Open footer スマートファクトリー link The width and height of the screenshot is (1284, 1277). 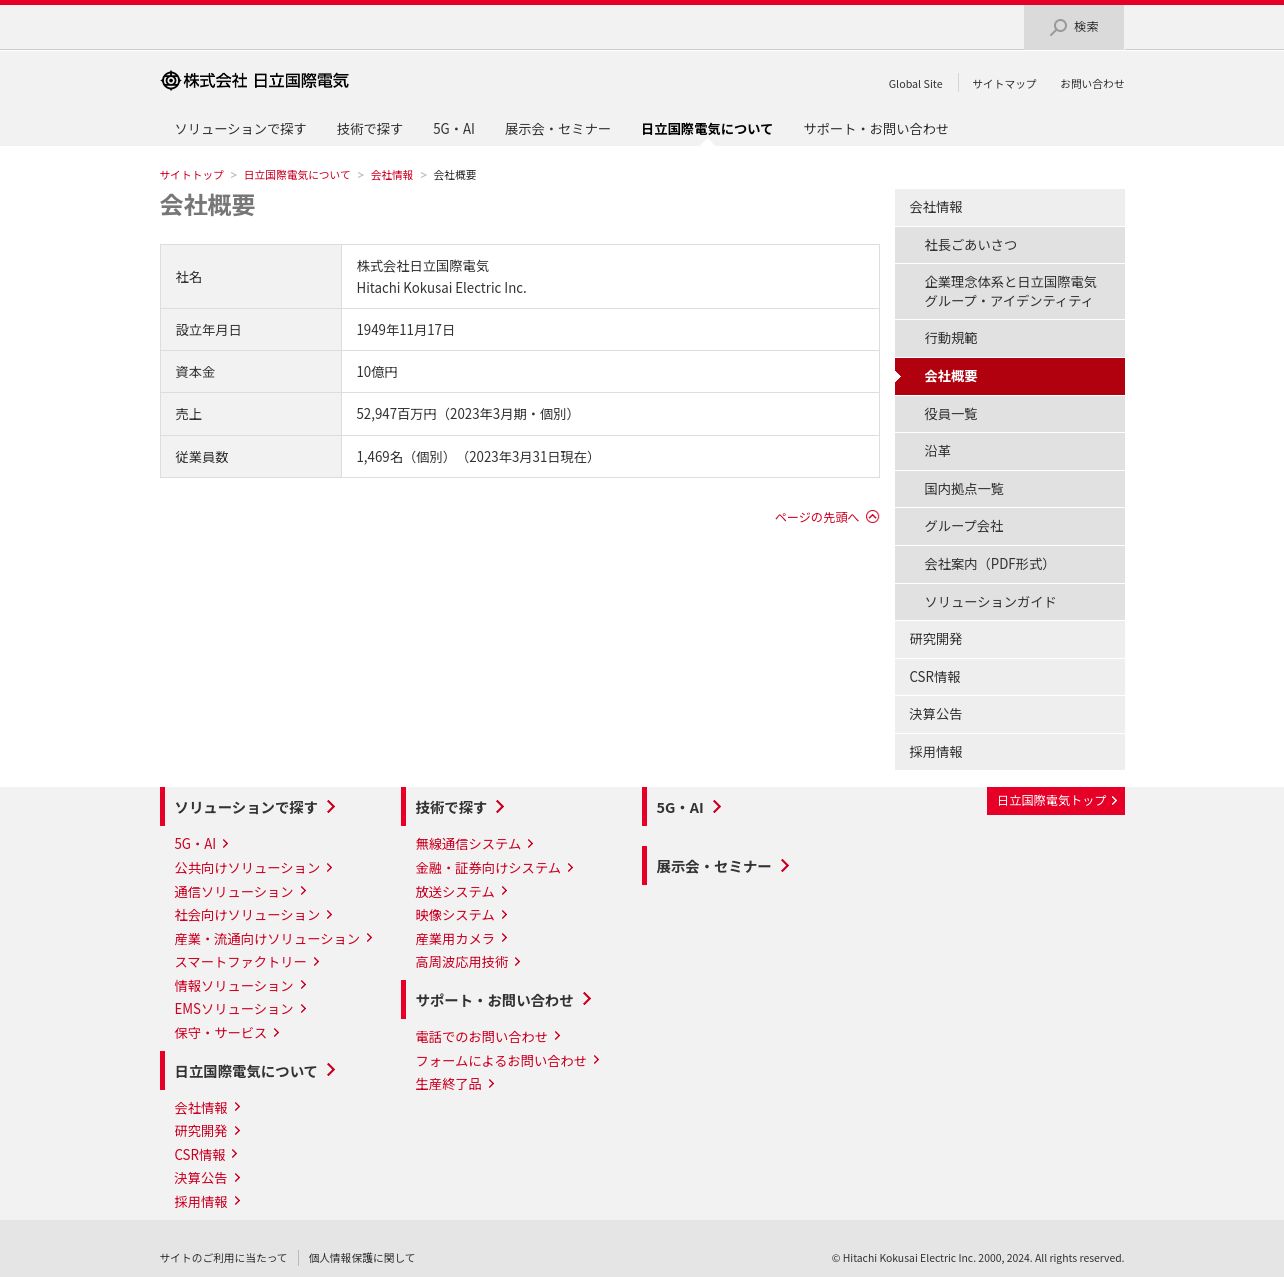[247, 962]
